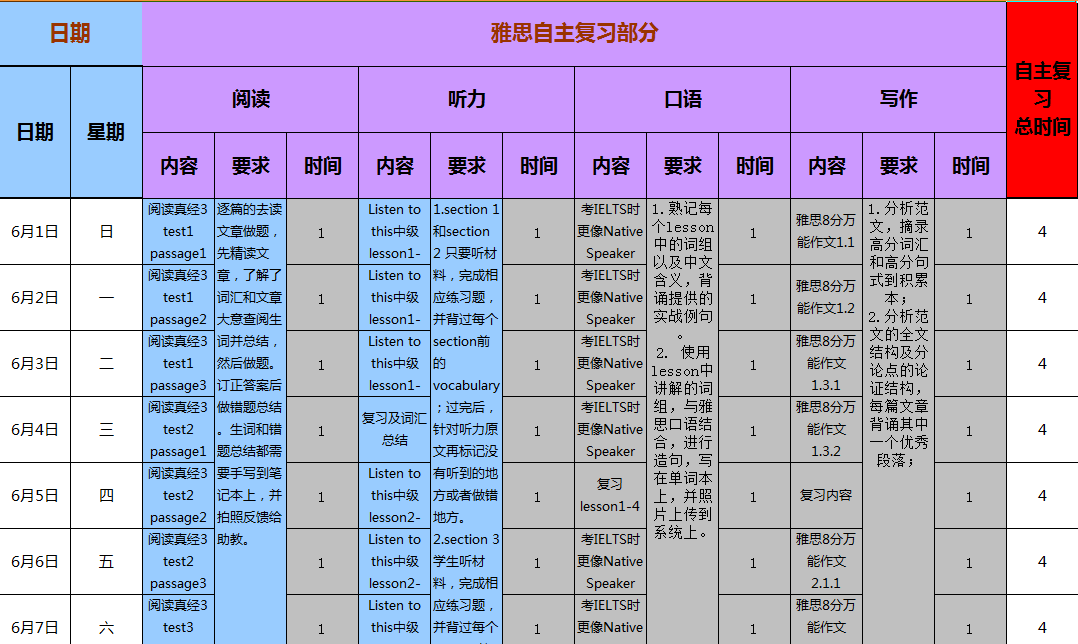Click cell 雅思8分万能作文 1.3.1
Screen dimensions: 1078x644
coord(826,364)
